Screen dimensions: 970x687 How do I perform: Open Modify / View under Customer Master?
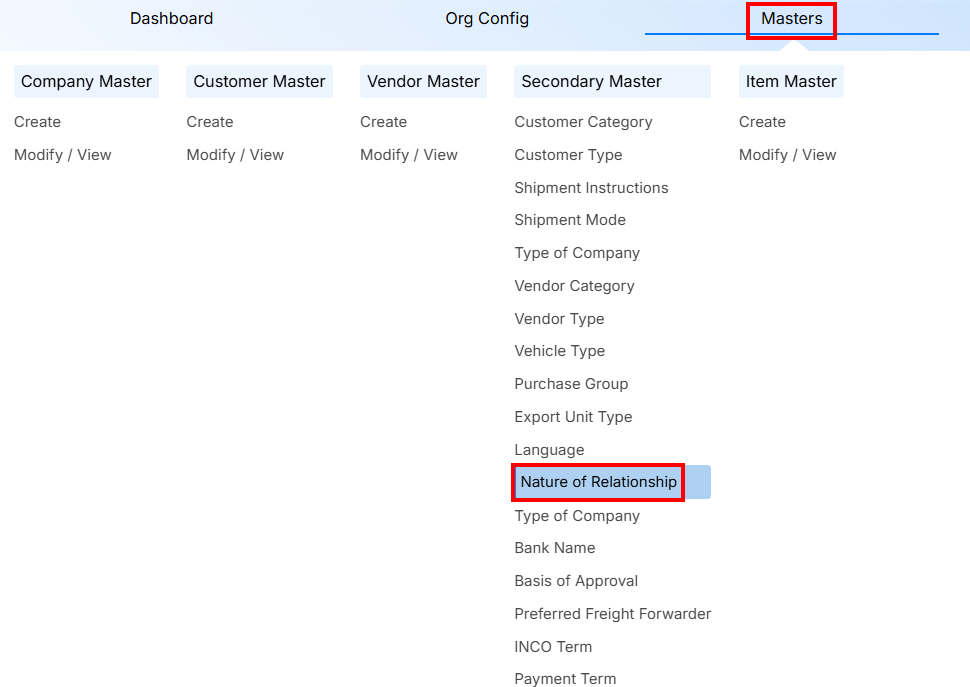click(235, 155)
